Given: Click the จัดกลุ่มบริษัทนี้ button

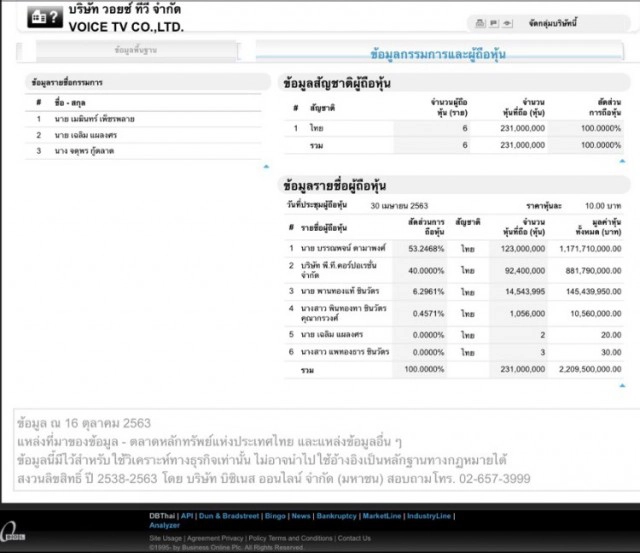Looking at the screenshot, I should tap(553, 23).
